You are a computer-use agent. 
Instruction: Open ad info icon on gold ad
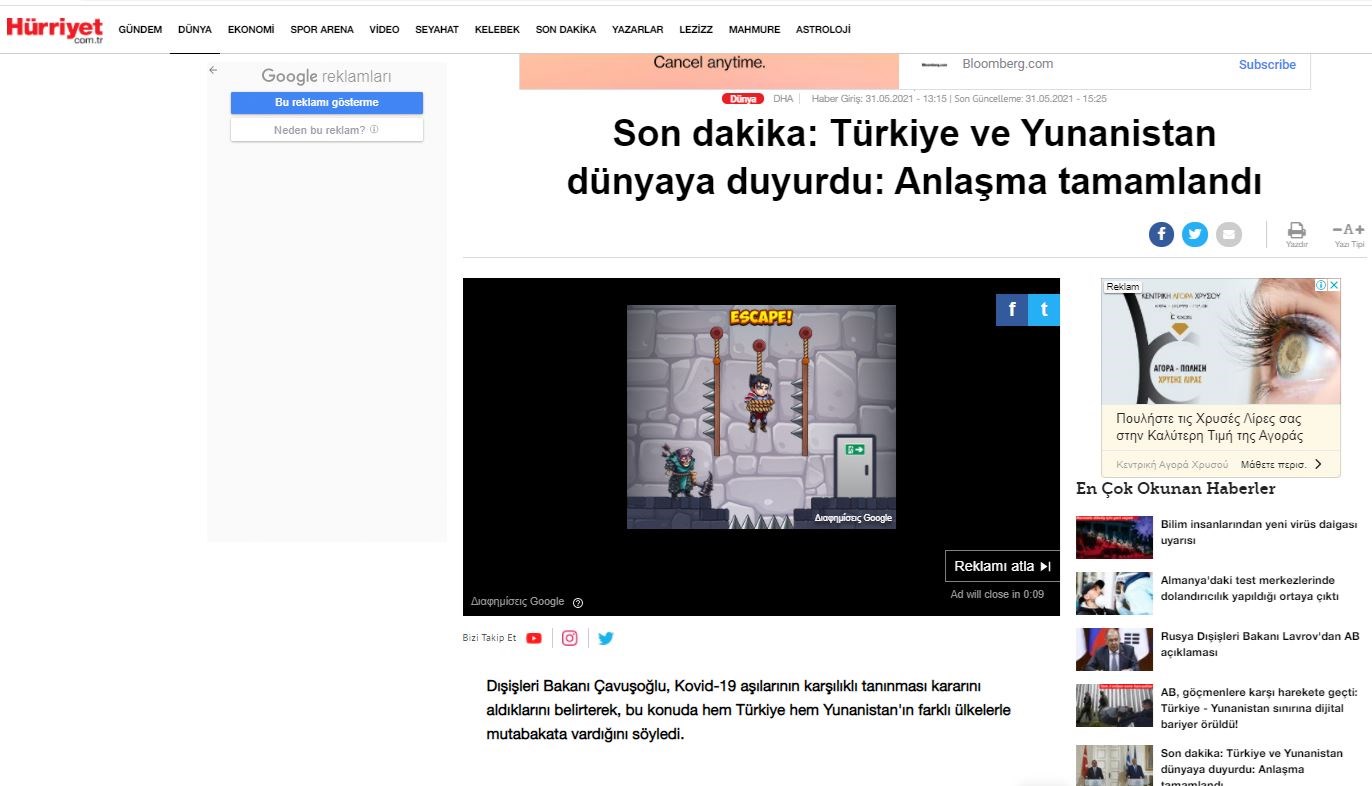click(x=1321, y=286)
